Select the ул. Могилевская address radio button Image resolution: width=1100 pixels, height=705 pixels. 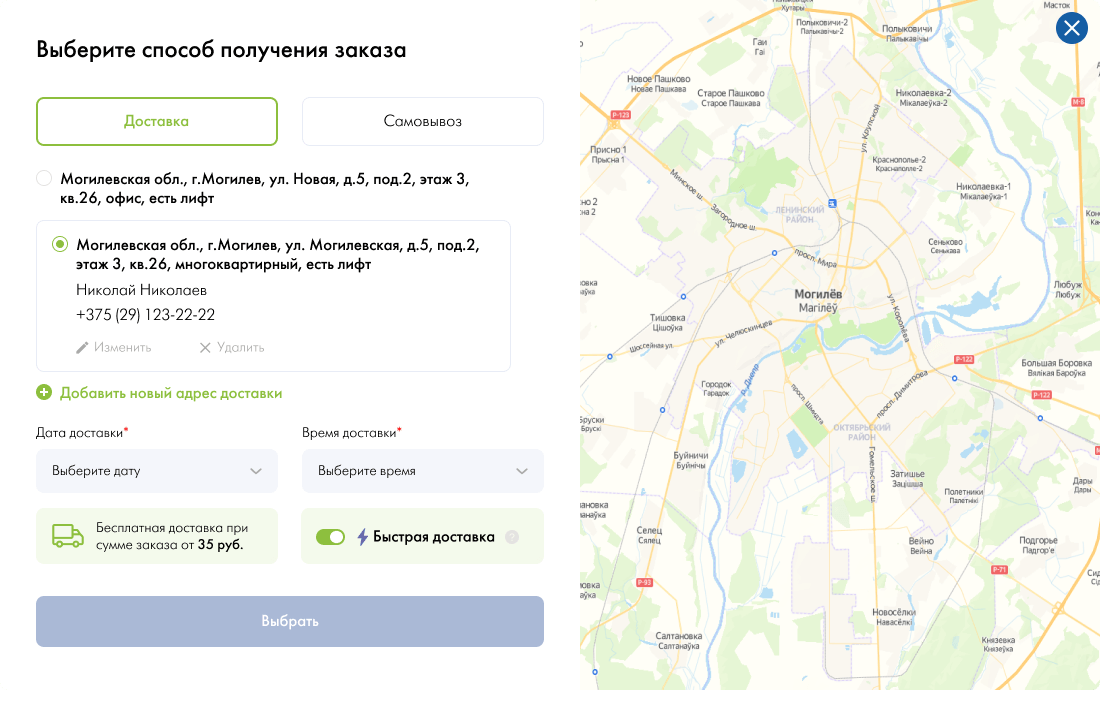[60, 244]
